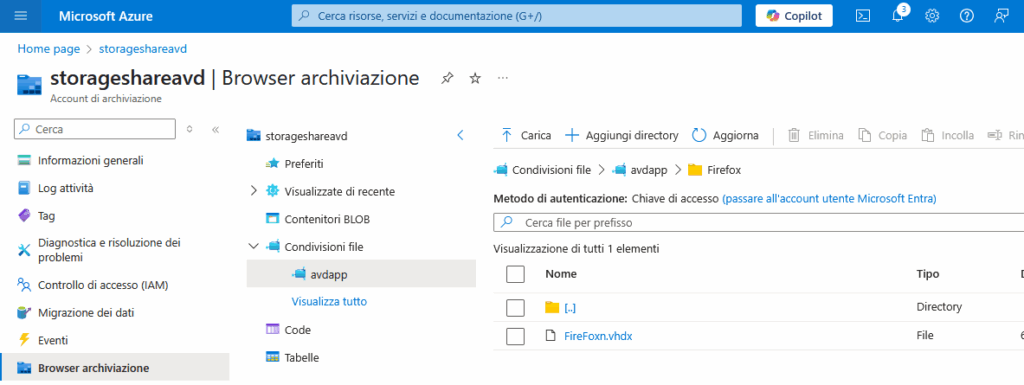The height and width of the screenshot is (385, 1024).
Task: Check the parent directory [..] row checkbox
Action: click(515, 308)
